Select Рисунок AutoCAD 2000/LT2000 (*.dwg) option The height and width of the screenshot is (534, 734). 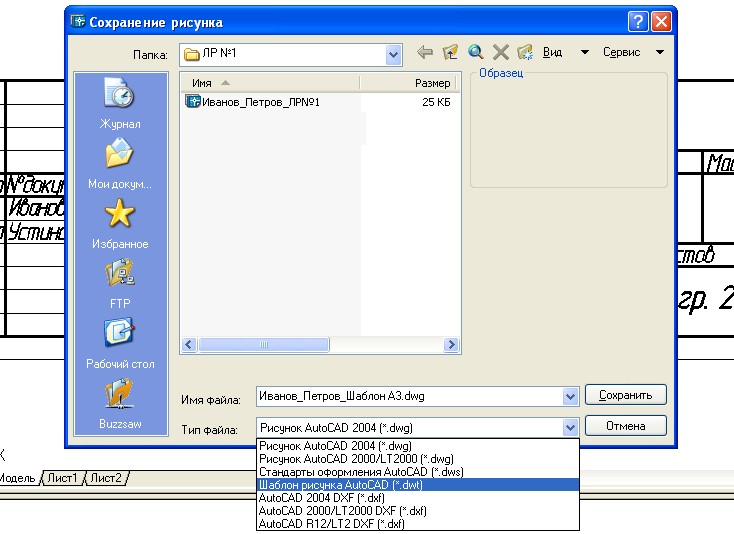pos(418,459)
